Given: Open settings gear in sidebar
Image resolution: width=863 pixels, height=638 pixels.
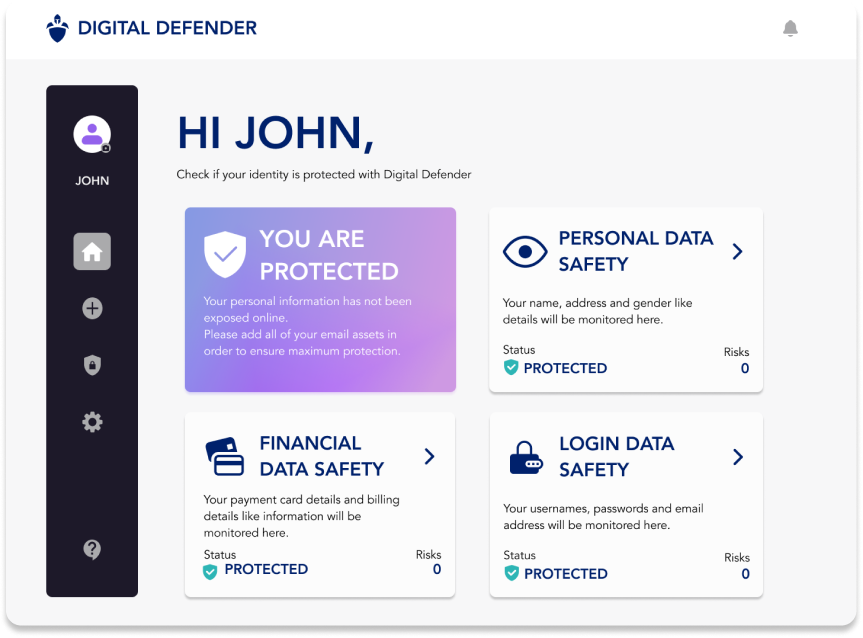Looking at the screenshot, I should pos(92,422).
